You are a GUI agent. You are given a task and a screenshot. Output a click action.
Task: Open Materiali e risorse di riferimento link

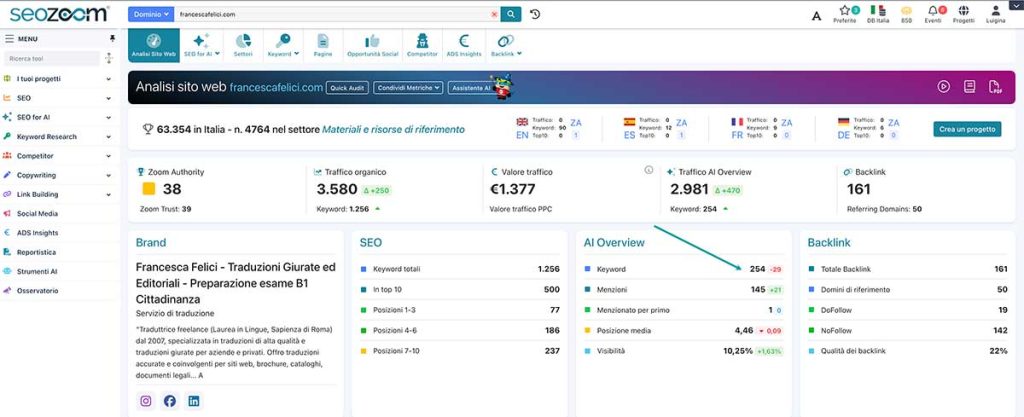[393, 129]
